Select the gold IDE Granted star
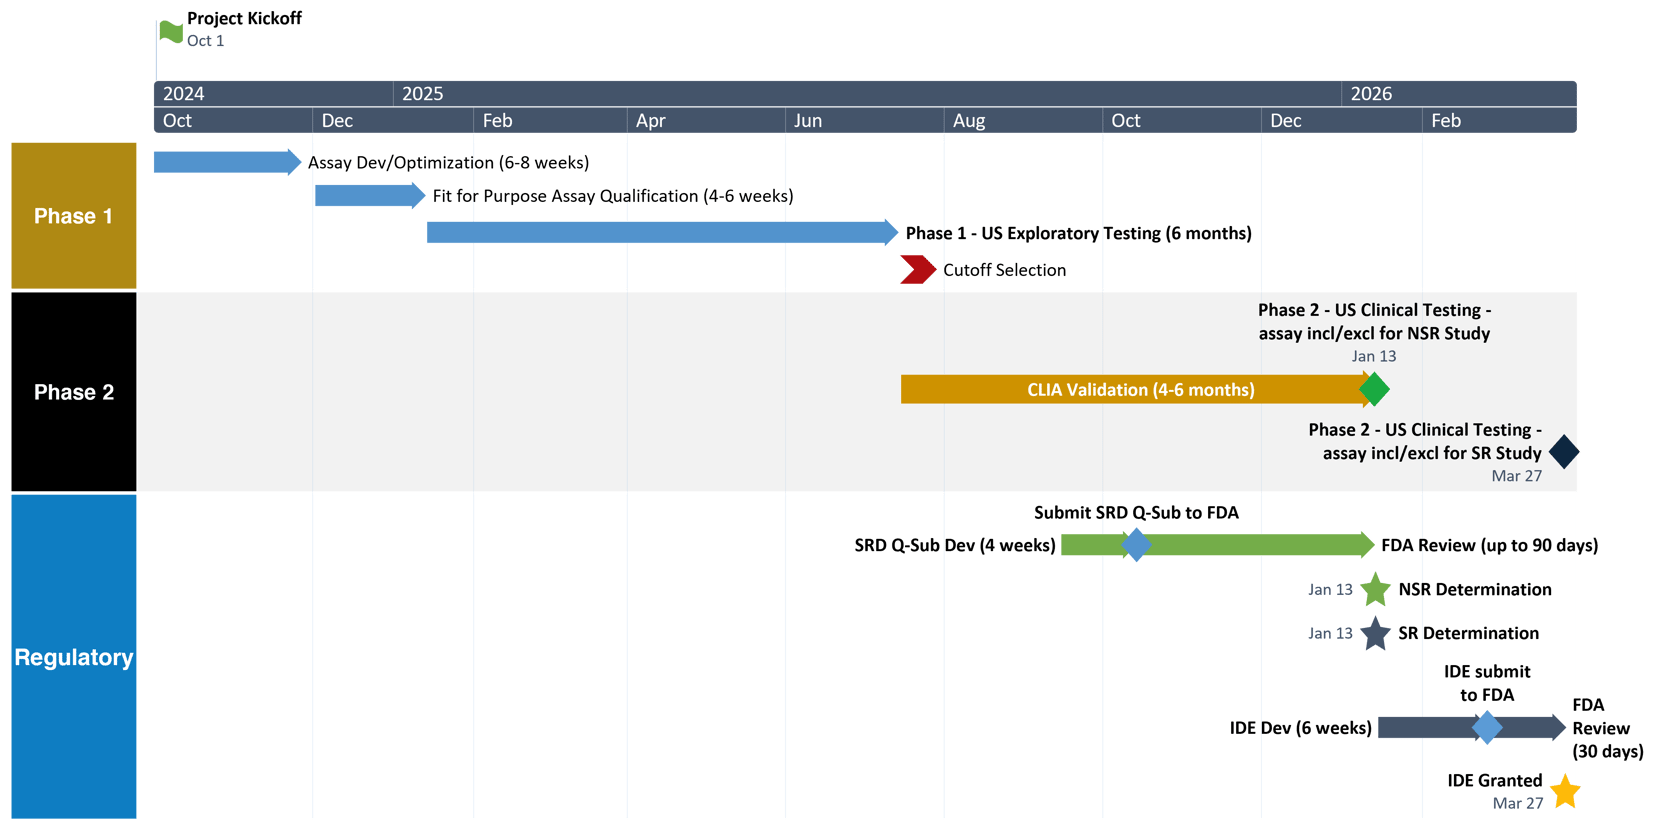Screen dimensions: 1656x824 pos(1564,792)
